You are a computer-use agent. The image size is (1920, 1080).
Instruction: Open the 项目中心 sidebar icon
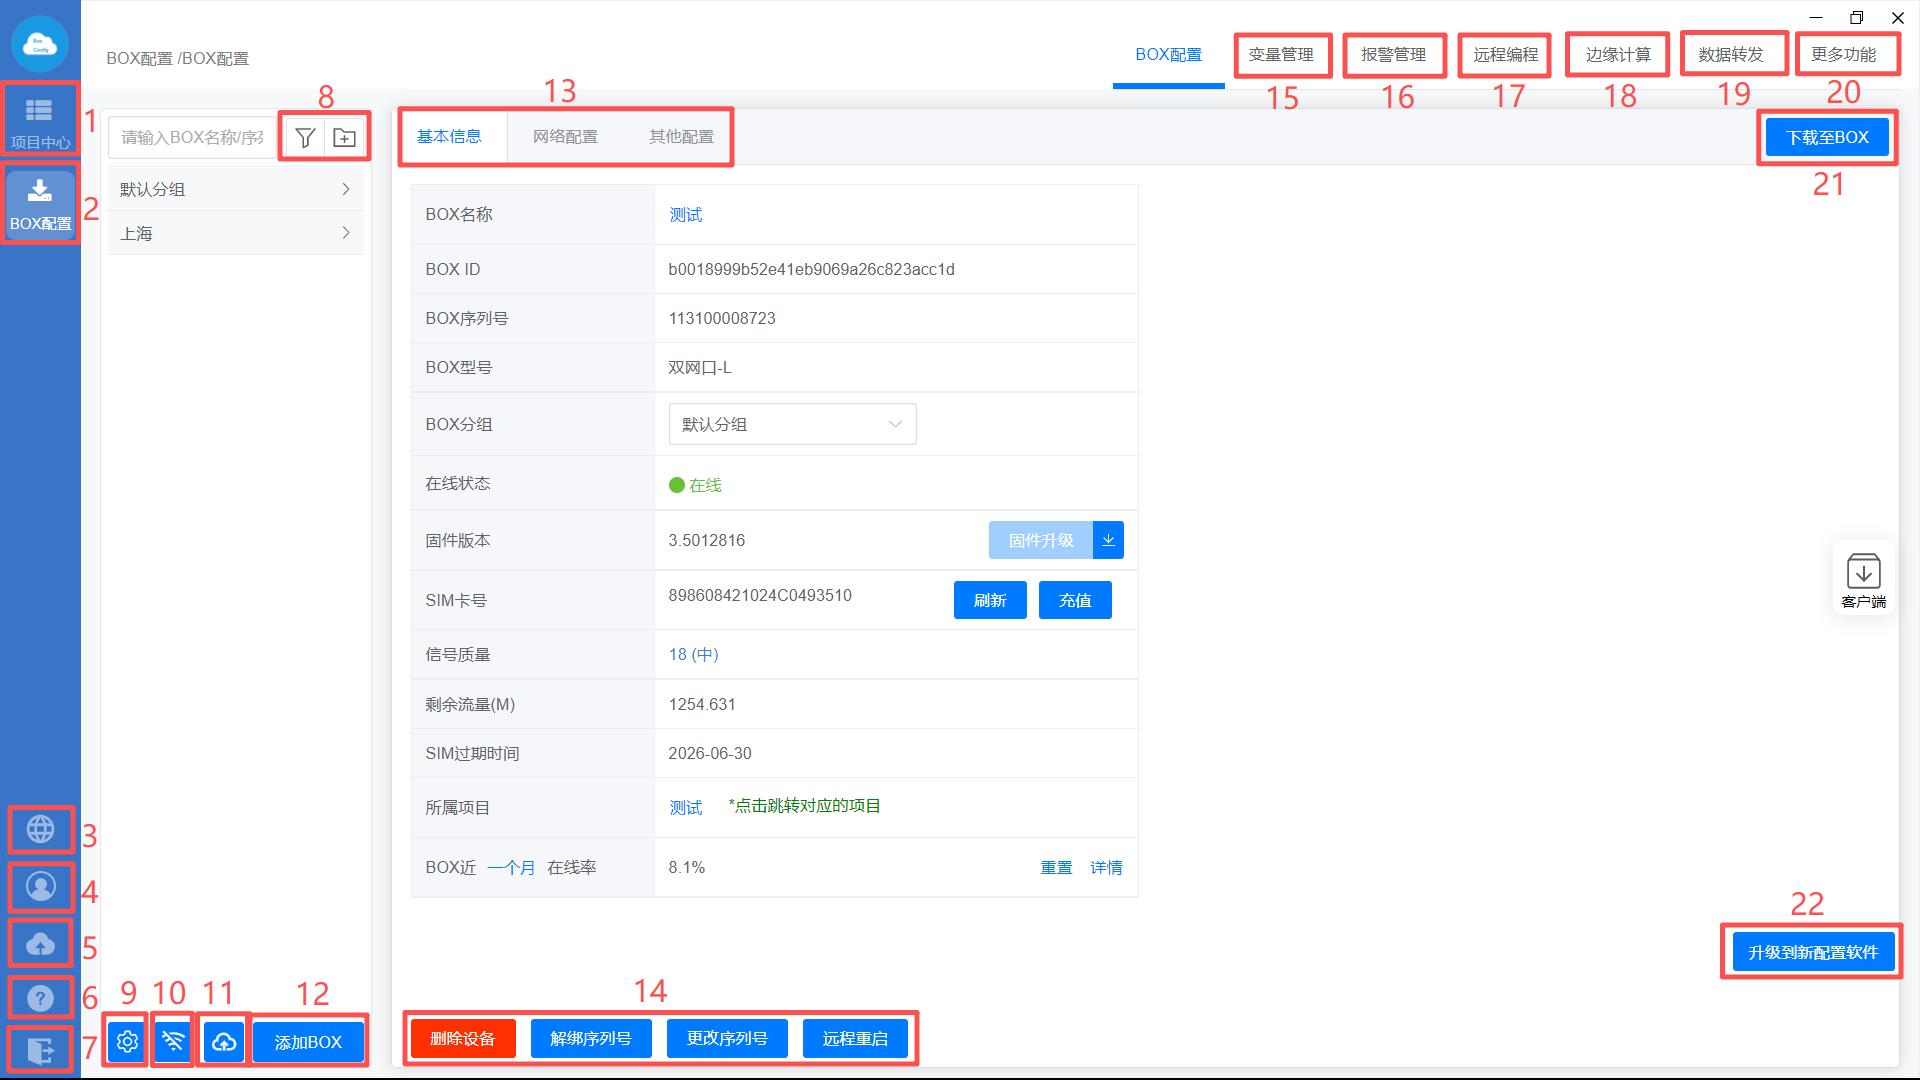pos(39,119)
